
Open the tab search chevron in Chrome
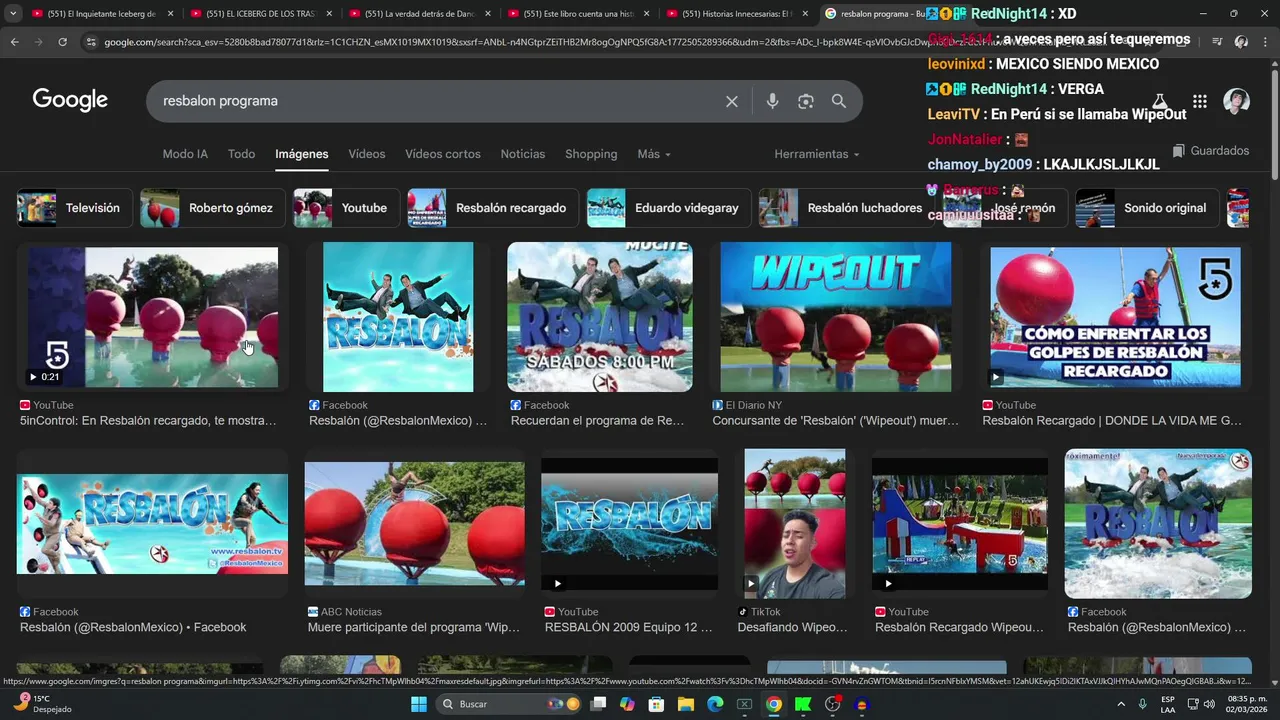pyautogui.click(x=12, y=14)
